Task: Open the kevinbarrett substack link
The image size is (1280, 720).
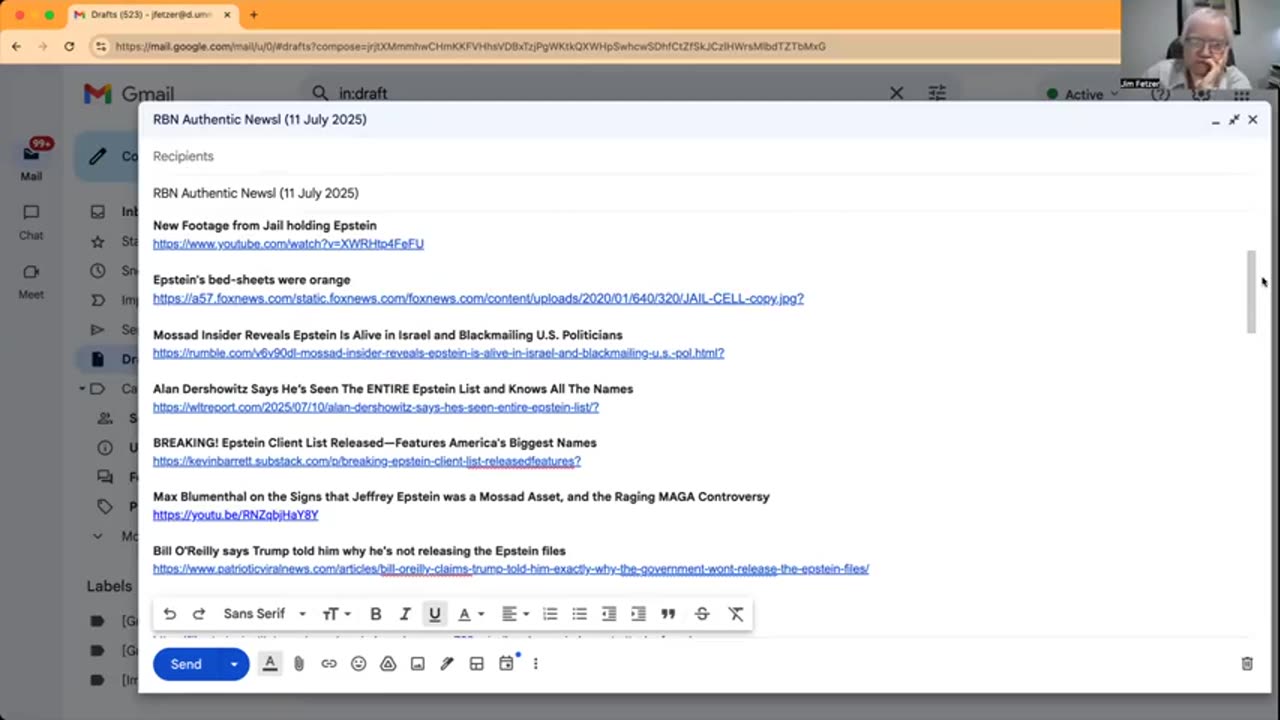Action: (x=367, y=461)
